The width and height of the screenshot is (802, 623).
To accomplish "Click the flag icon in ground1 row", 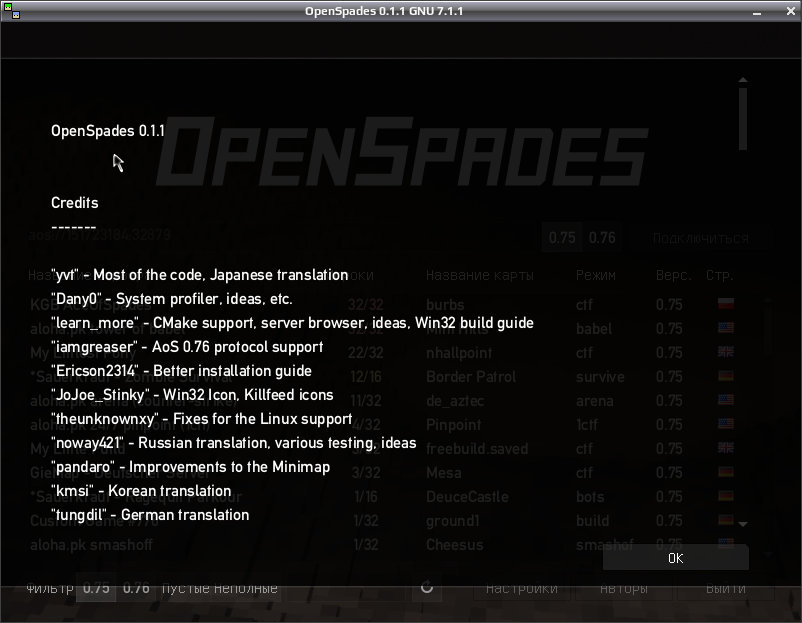I will (726, 520).
